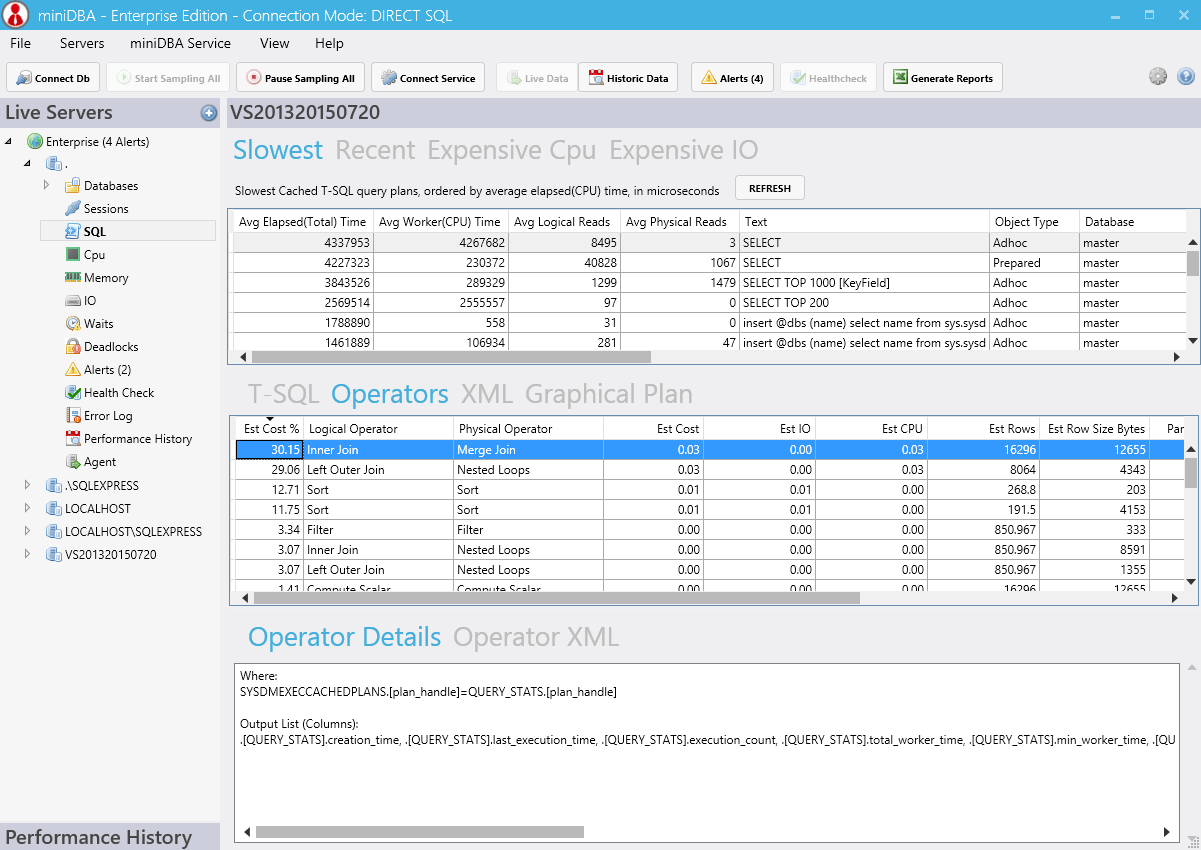Click the Generate Reports button
Image resolution: width=1201 pixels, height=850 pixels.
(x=942, y=77)
